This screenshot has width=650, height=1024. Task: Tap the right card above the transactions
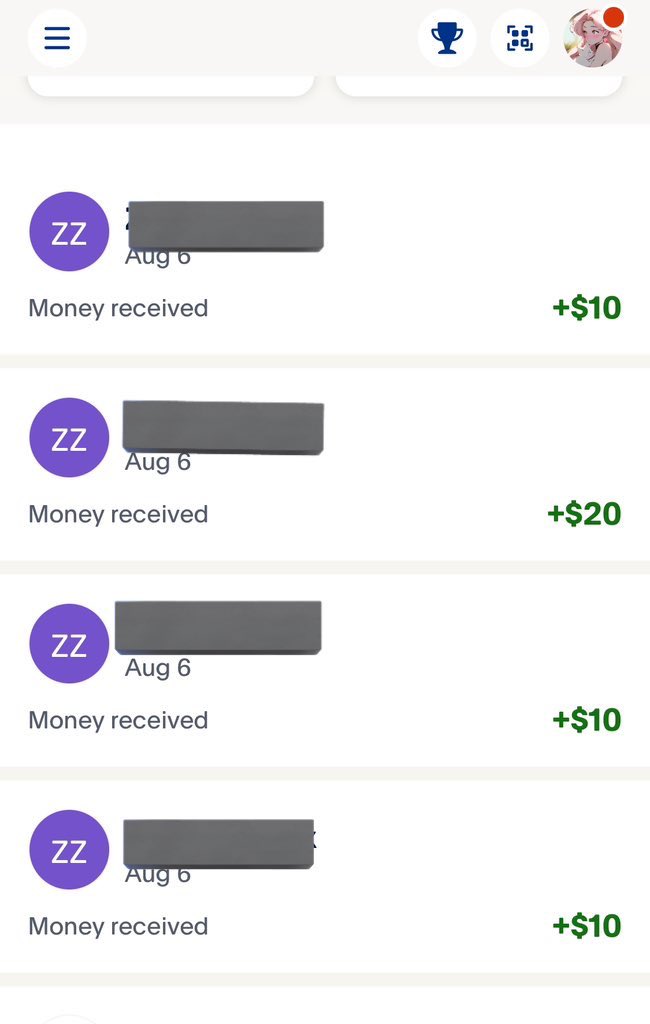479,86
